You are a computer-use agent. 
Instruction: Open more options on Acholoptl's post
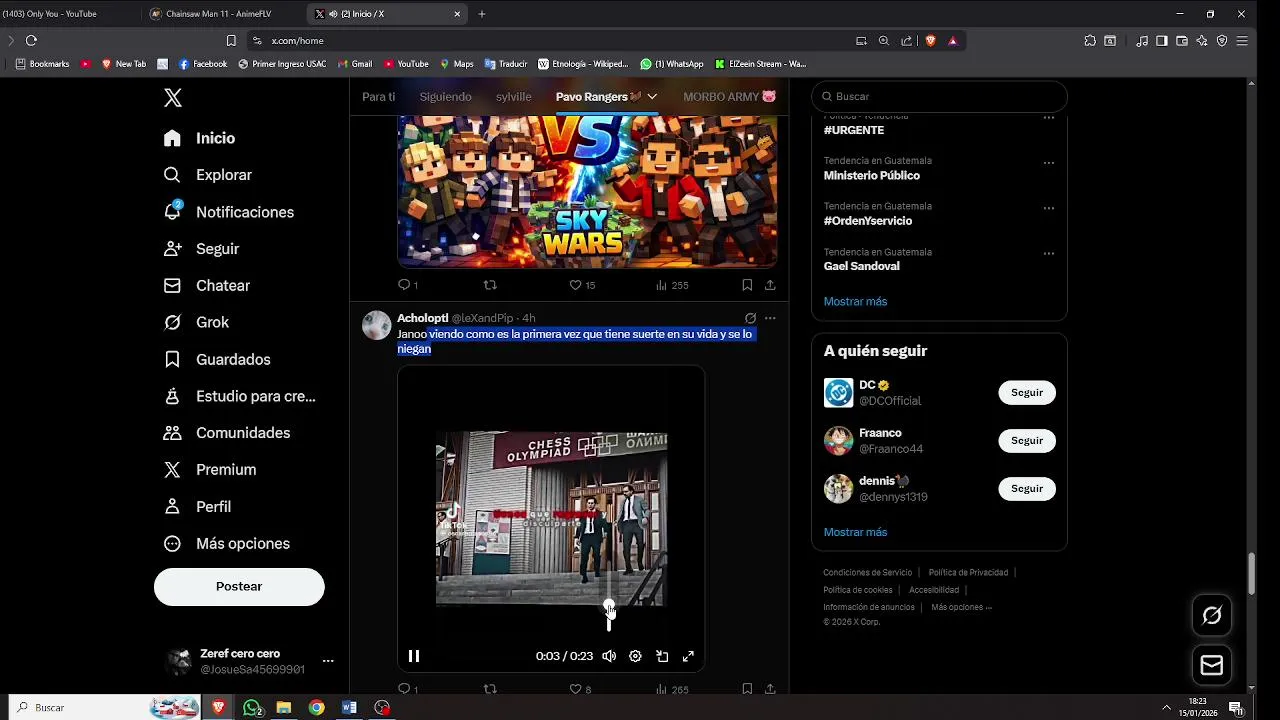point(770,318)
